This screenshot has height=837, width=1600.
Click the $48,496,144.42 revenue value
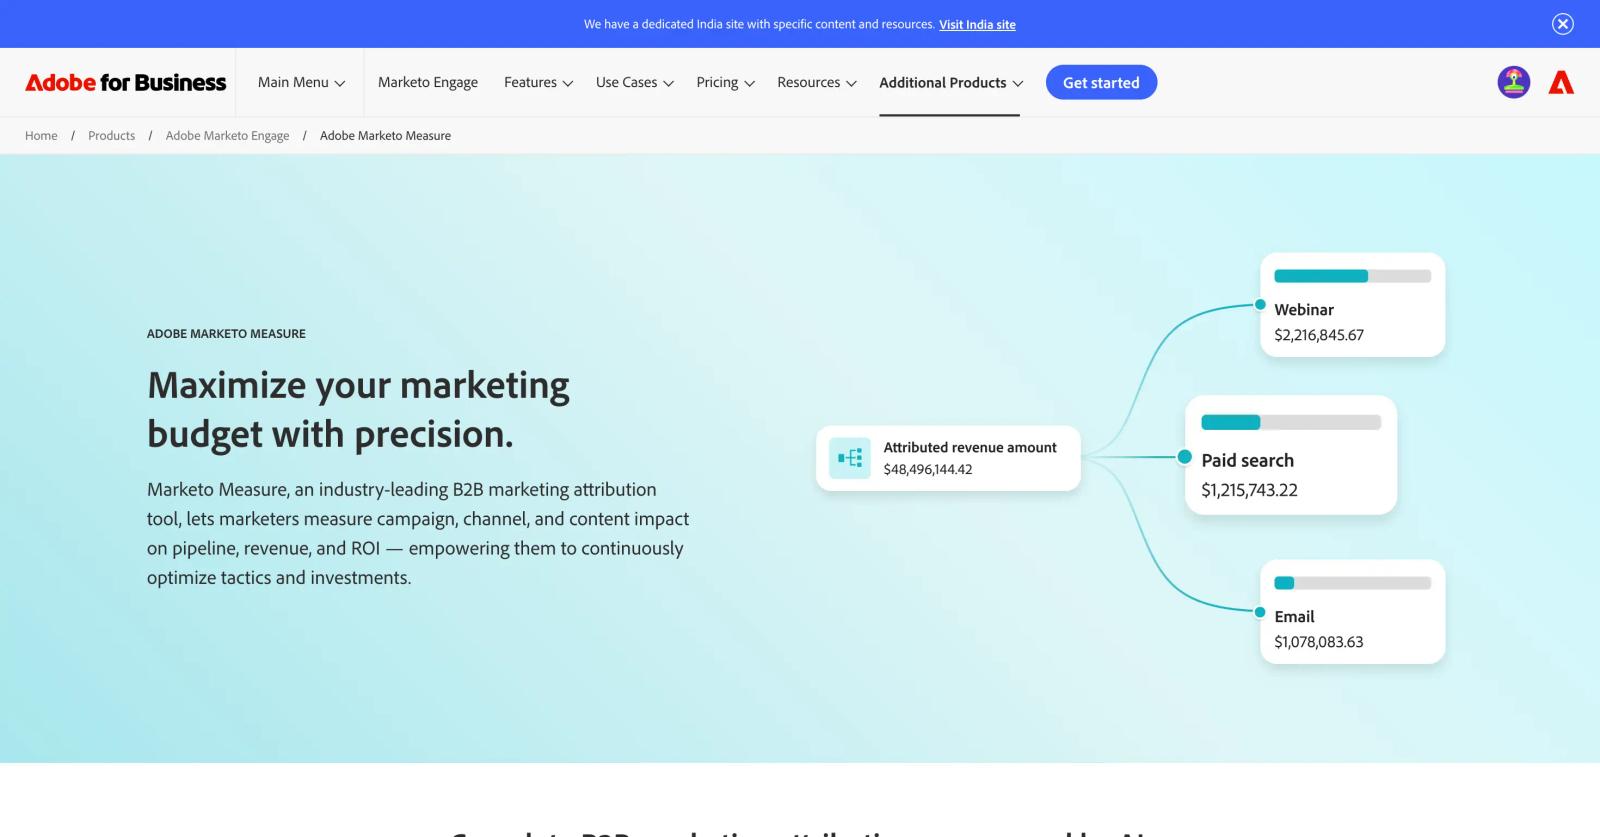click(928, 469)
